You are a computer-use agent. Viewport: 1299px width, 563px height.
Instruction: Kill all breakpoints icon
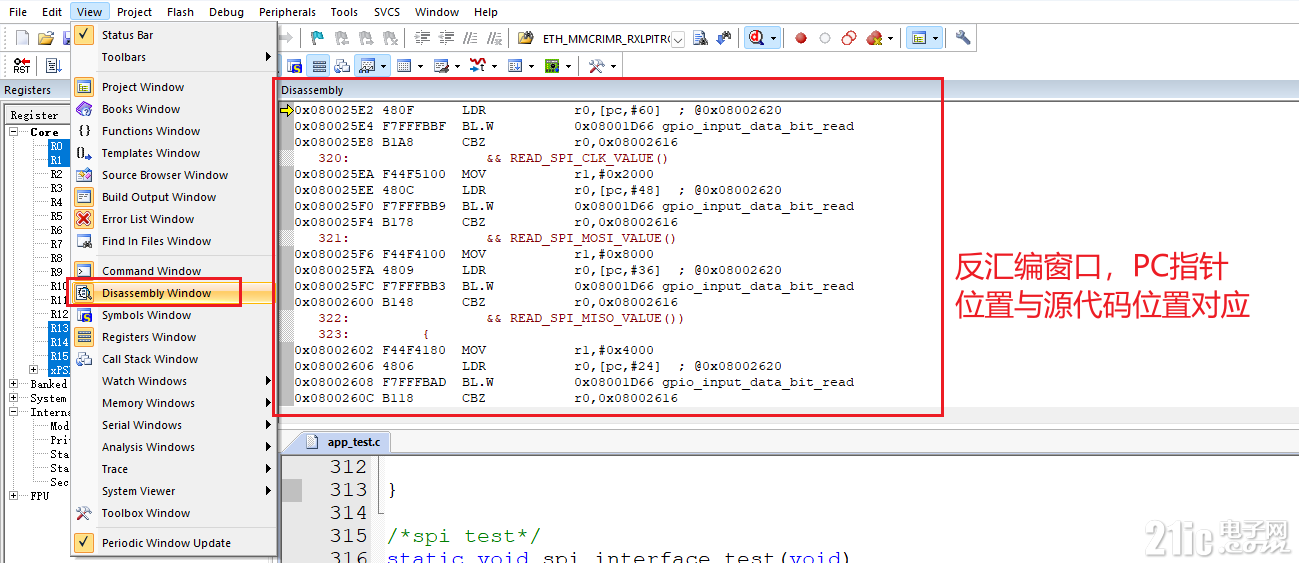click(x=874, y=38)
